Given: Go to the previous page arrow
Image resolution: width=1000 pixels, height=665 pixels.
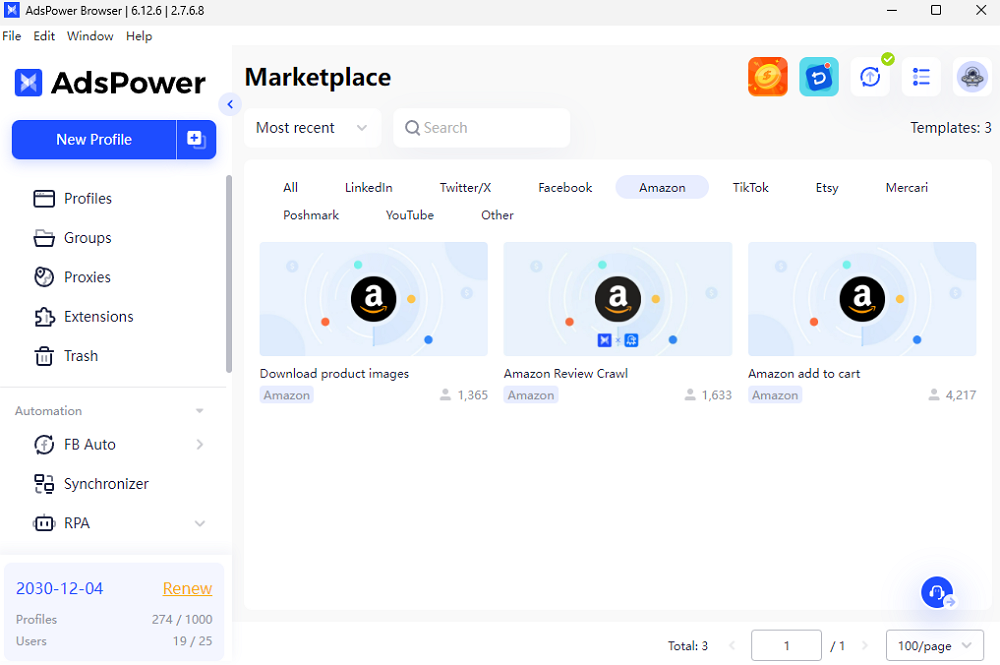Looking at the screenshot, I should 732,646.
